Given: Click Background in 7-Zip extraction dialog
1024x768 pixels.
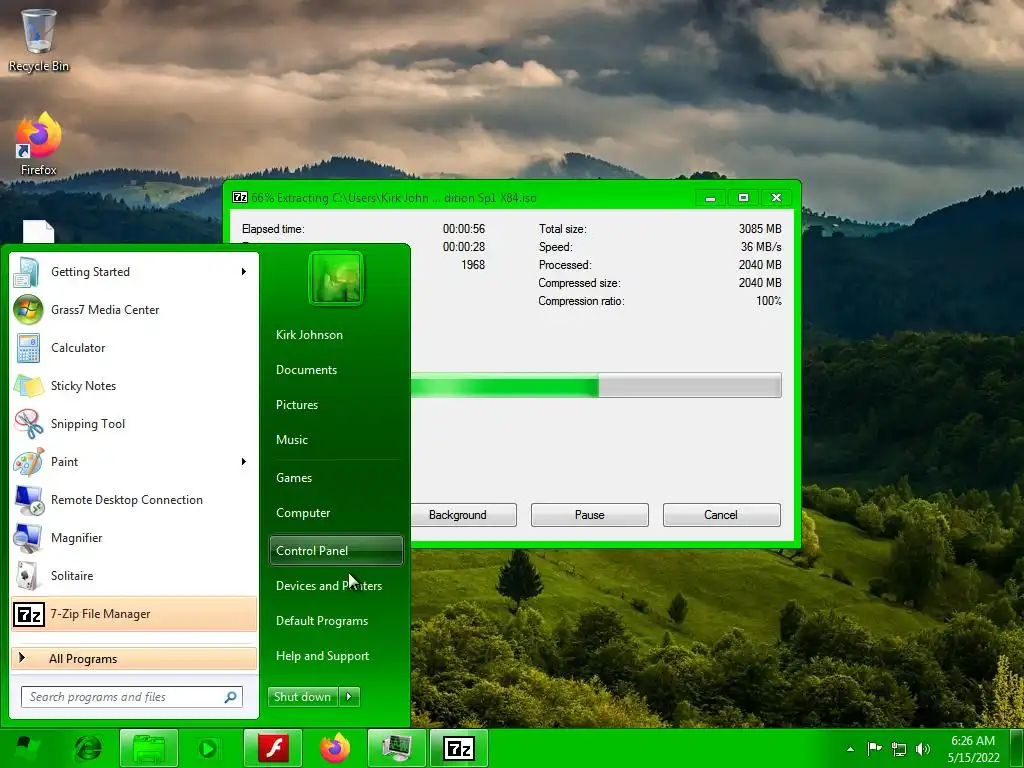Looking at the screenshot, I should [x=464, y=515].
